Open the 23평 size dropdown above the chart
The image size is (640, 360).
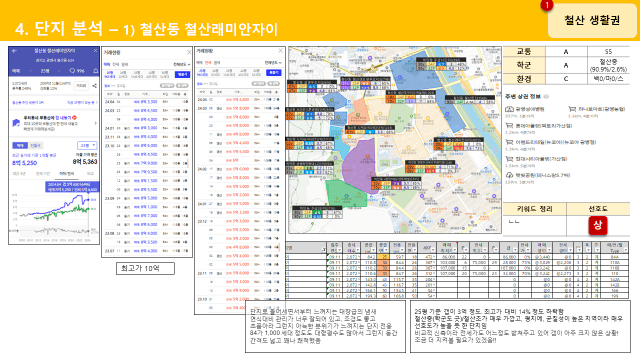click(87, 145)
